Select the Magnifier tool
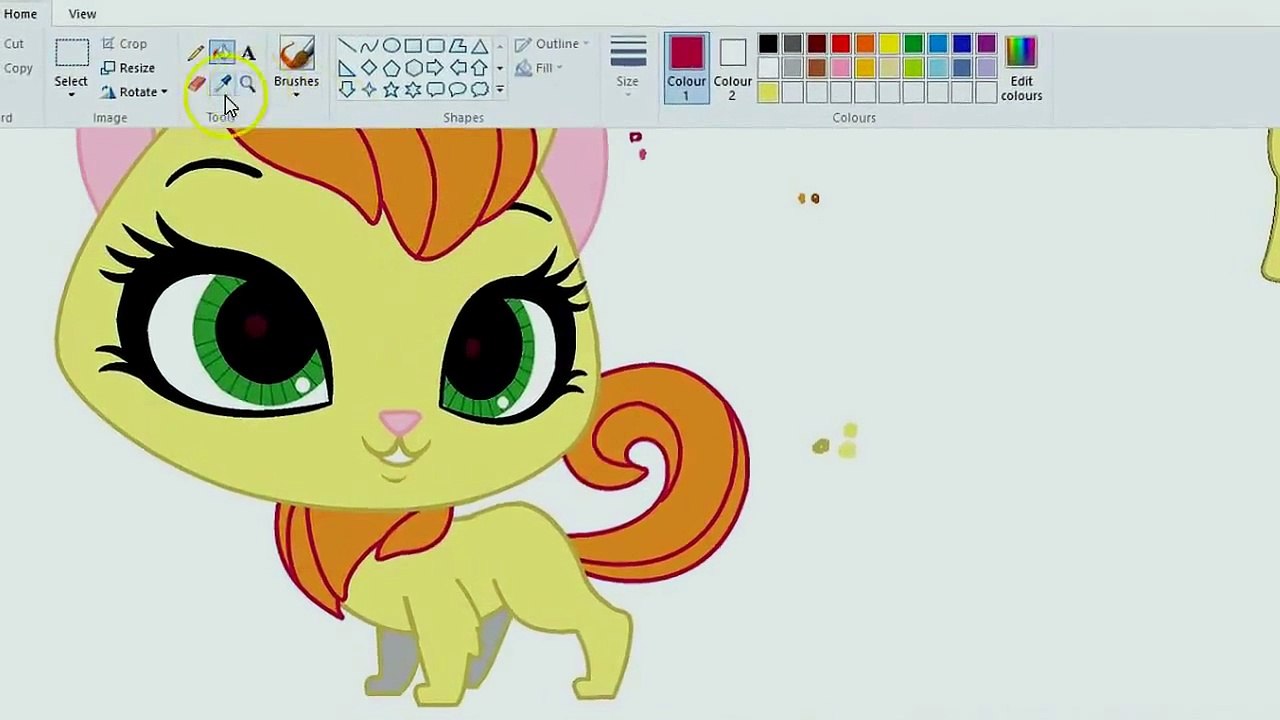 pyautogui.click(x=248, y=85)
